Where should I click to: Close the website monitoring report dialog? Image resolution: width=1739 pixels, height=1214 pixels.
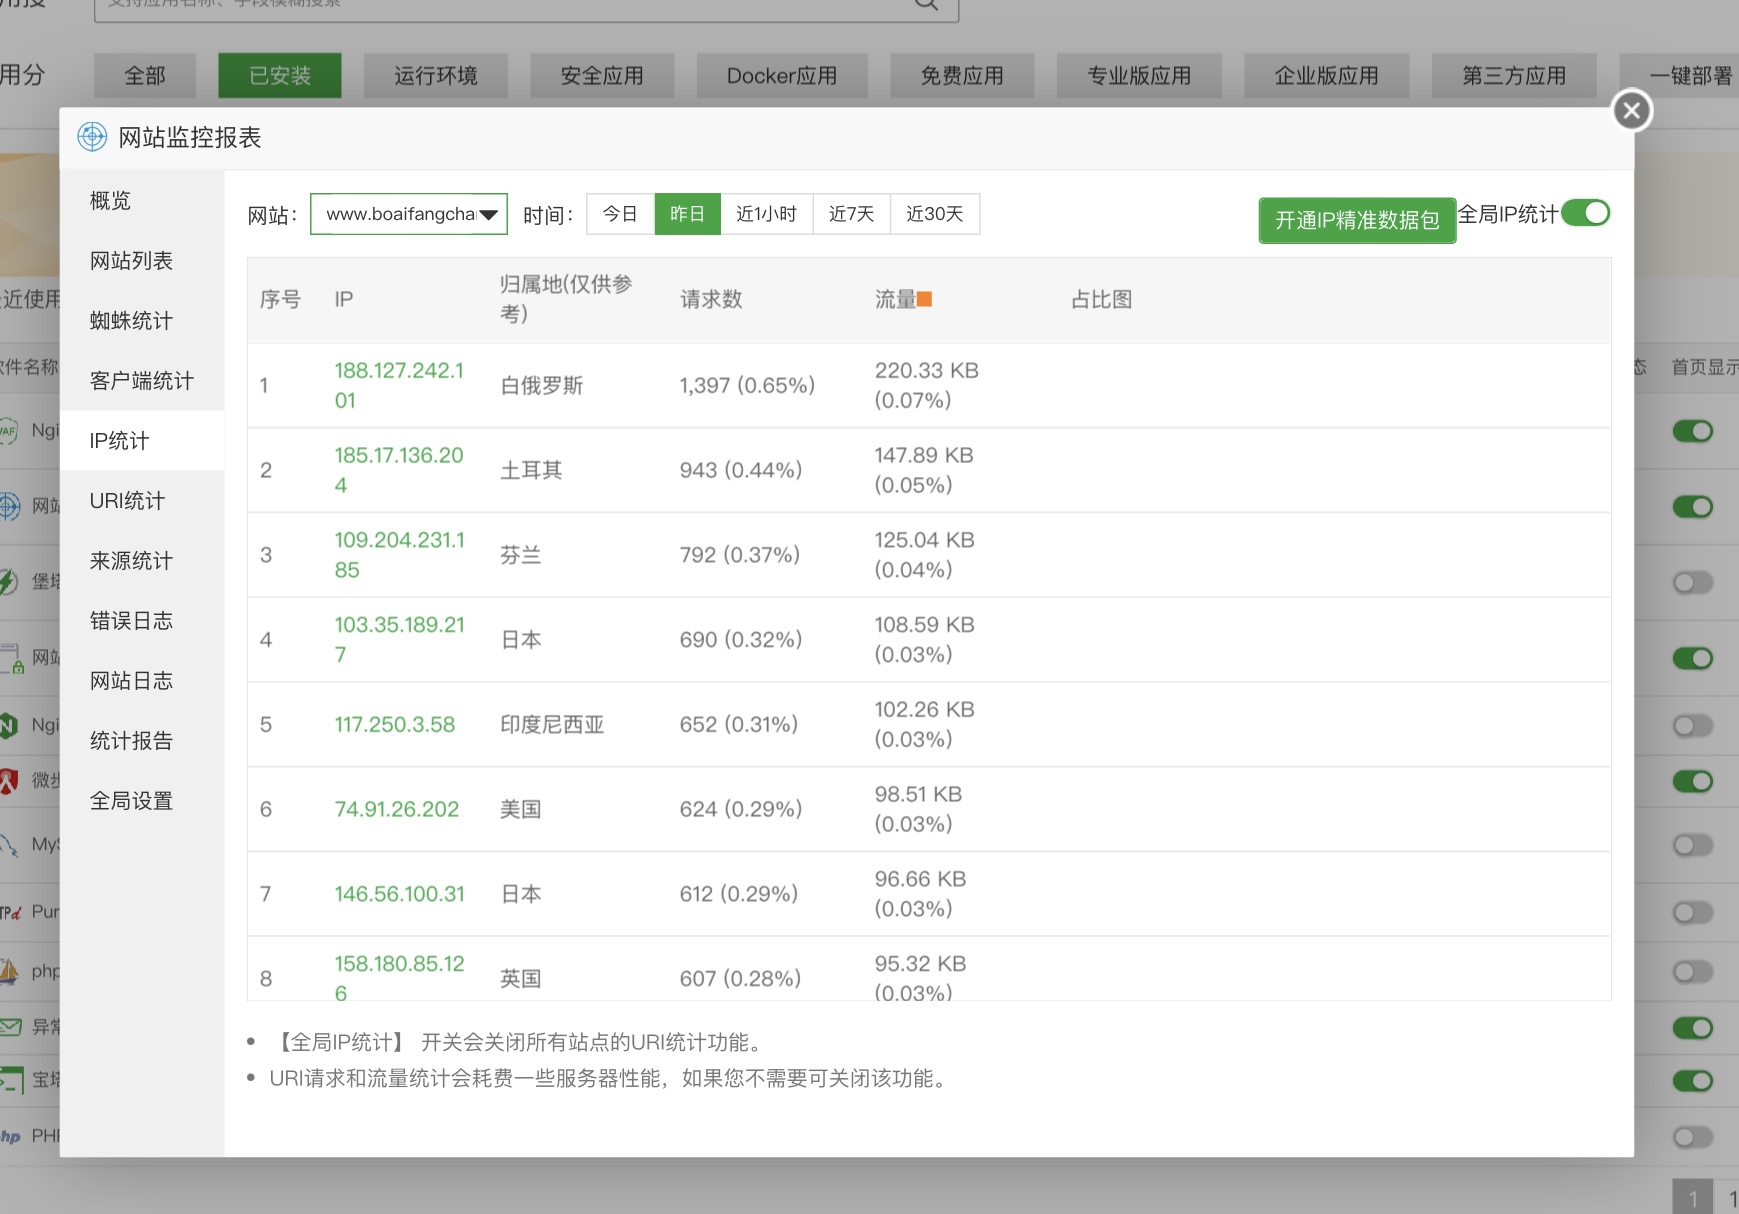(x=1632, y=110)
